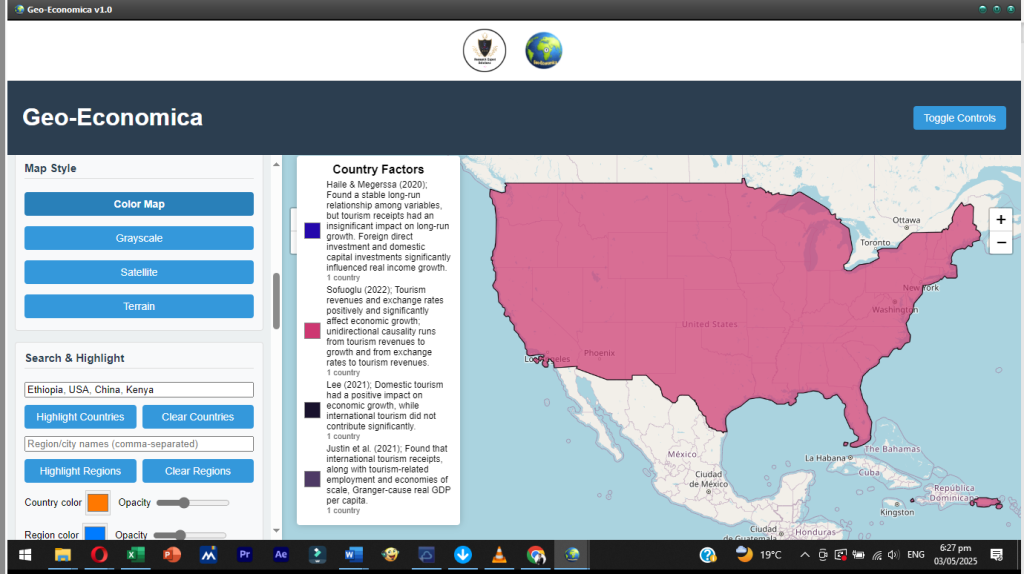Viewport: 1024px width, 574px height.
Task: Switch map style to Satellite
Action: click(139, 272)
